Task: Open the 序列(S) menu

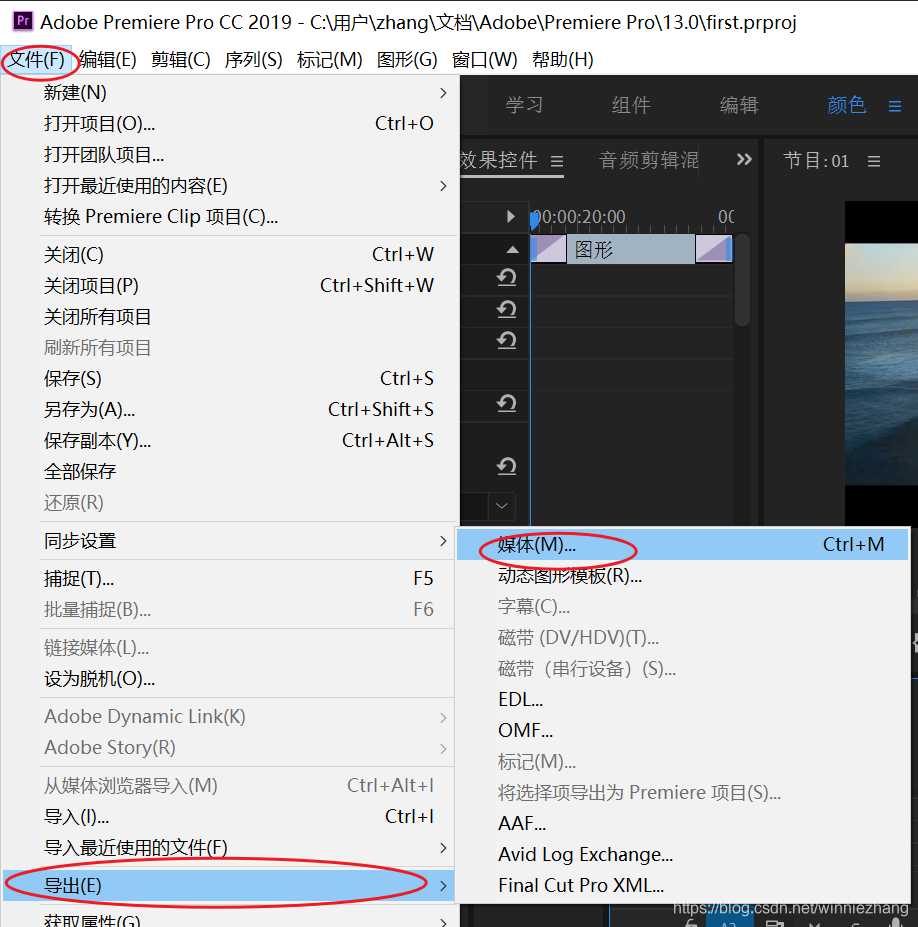Action: 253,60
